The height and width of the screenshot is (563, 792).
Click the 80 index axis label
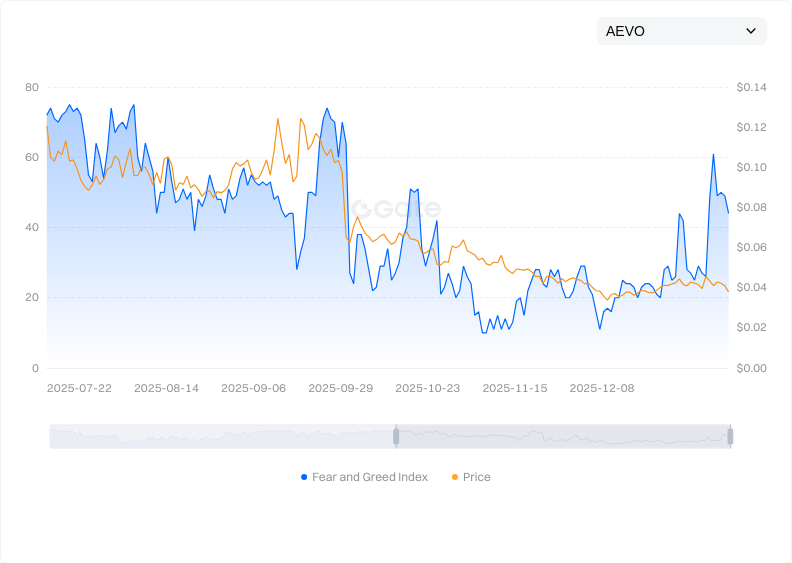[32, 88]
